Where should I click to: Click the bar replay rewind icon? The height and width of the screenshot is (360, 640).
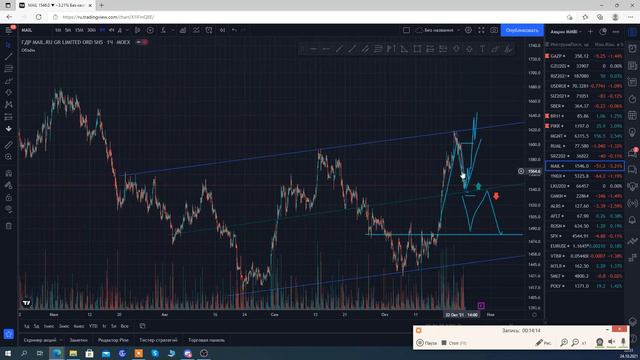click(x=222, y=30)
